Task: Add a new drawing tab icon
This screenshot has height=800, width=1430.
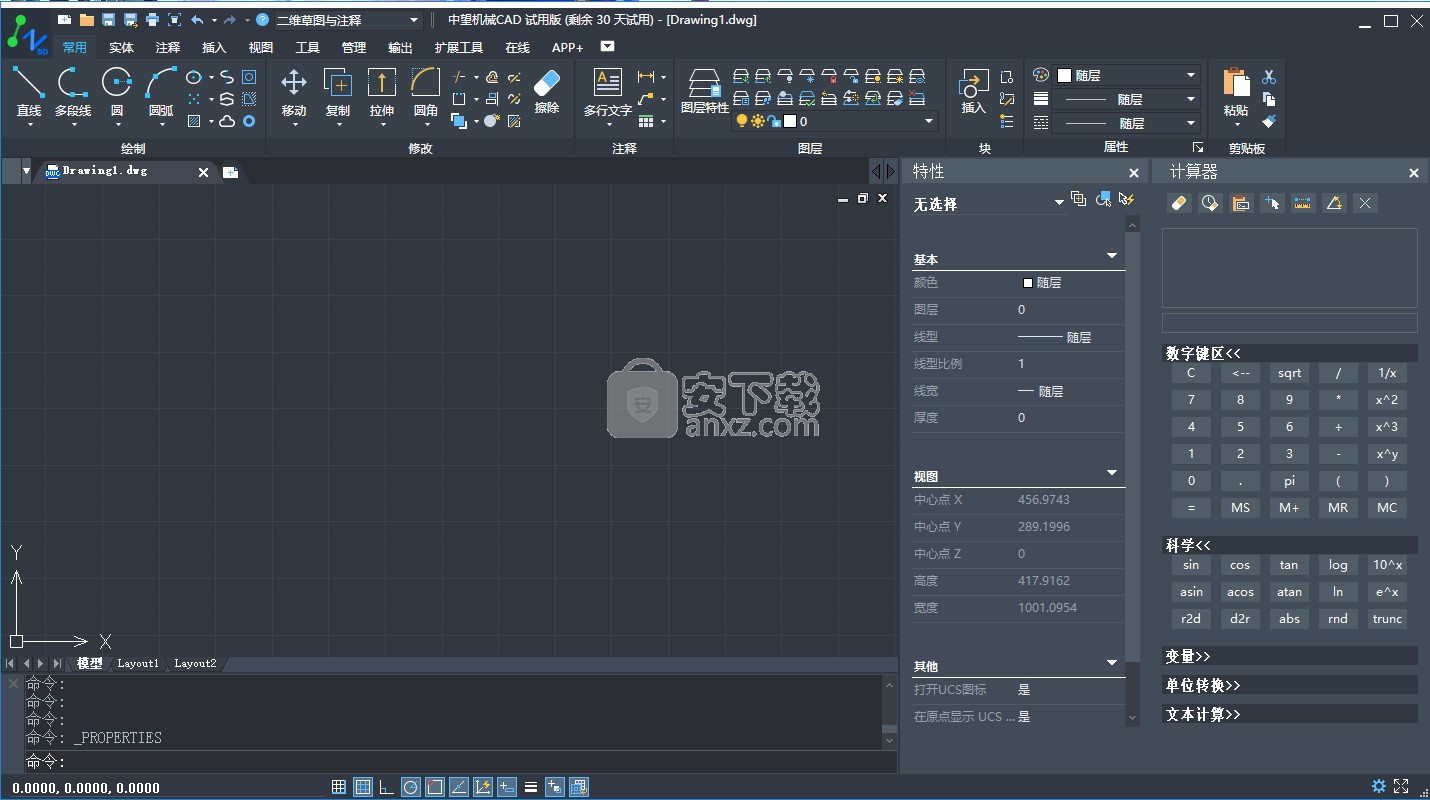Action: tap(230, 172)
